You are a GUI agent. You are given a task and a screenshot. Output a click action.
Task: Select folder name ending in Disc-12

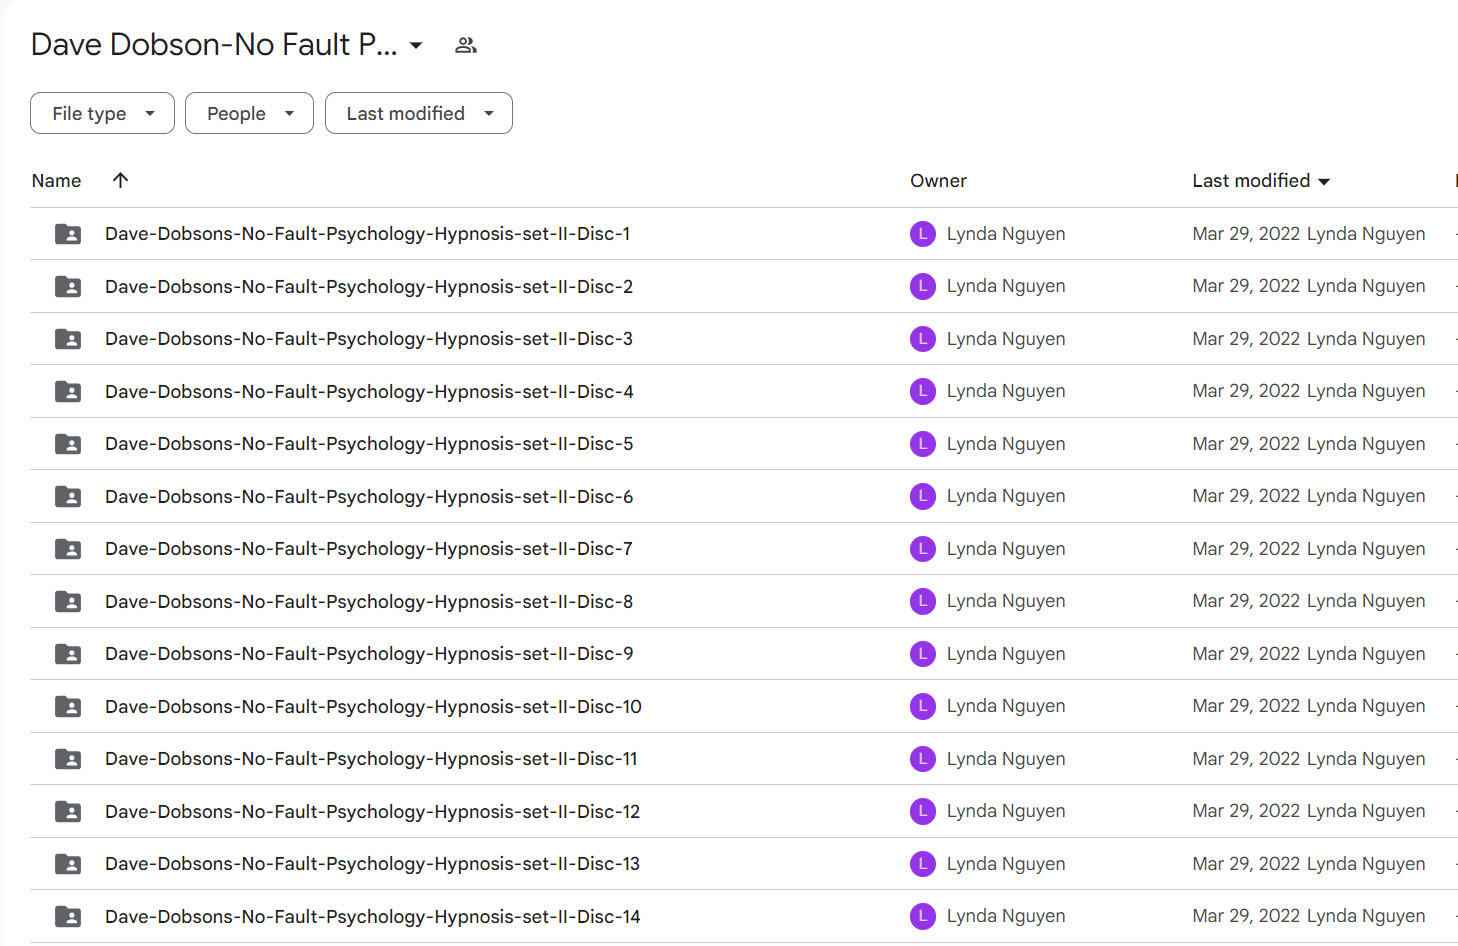(373, 811)
